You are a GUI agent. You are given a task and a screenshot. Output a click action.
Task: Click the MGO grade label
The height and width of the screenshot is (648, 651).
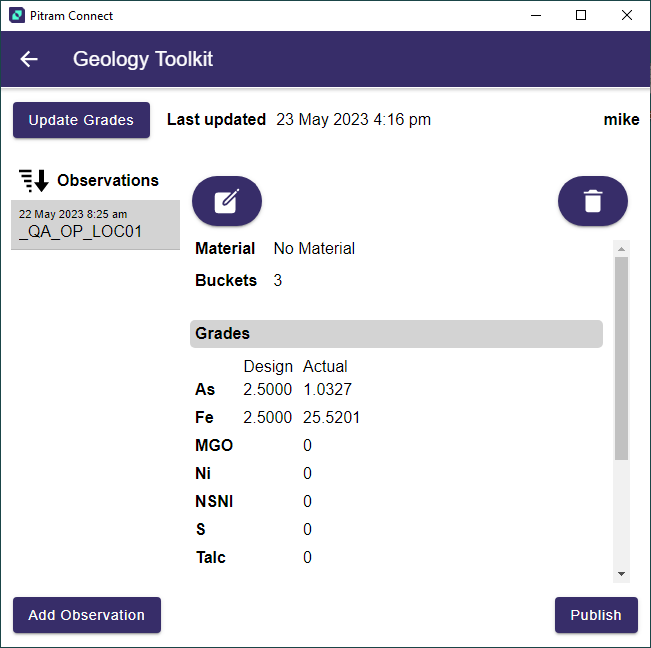(214, 445)
